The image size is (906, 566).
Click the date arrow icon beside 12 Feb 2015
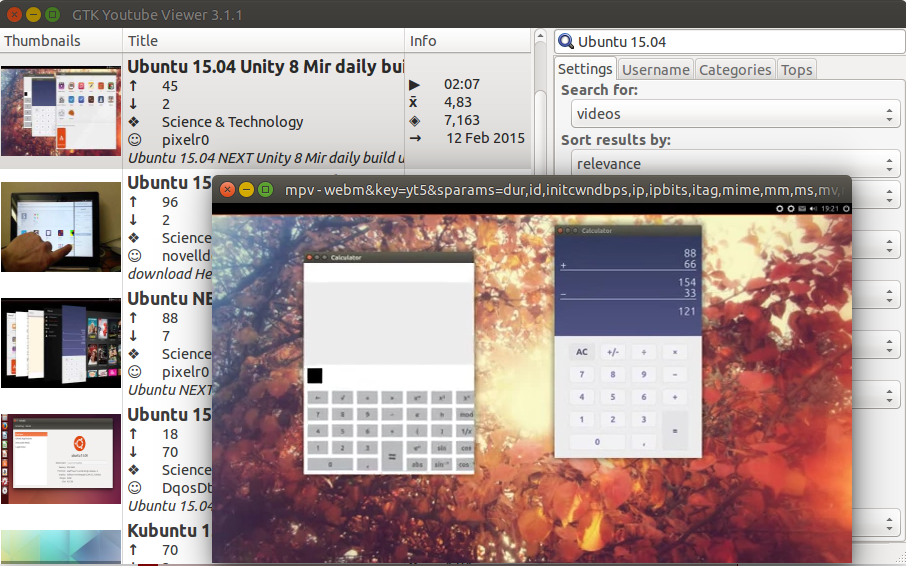pyautogui.click(x=415, y=139)
